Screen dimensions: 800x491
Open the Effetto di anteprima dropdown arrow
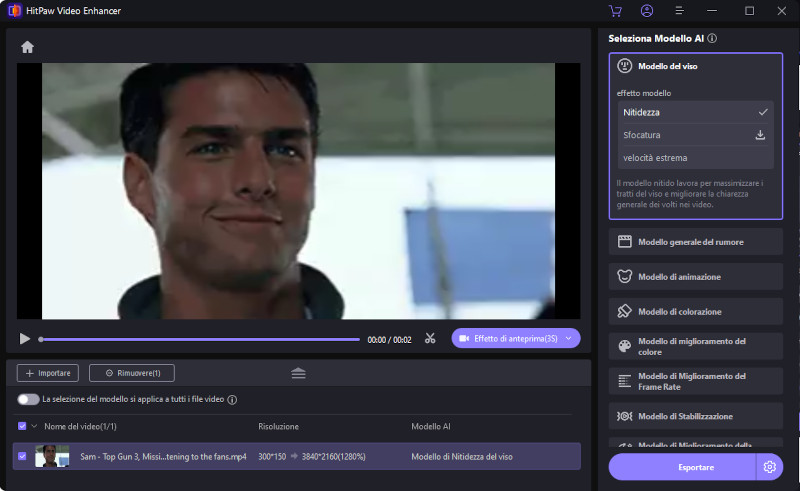pos(569,339)
